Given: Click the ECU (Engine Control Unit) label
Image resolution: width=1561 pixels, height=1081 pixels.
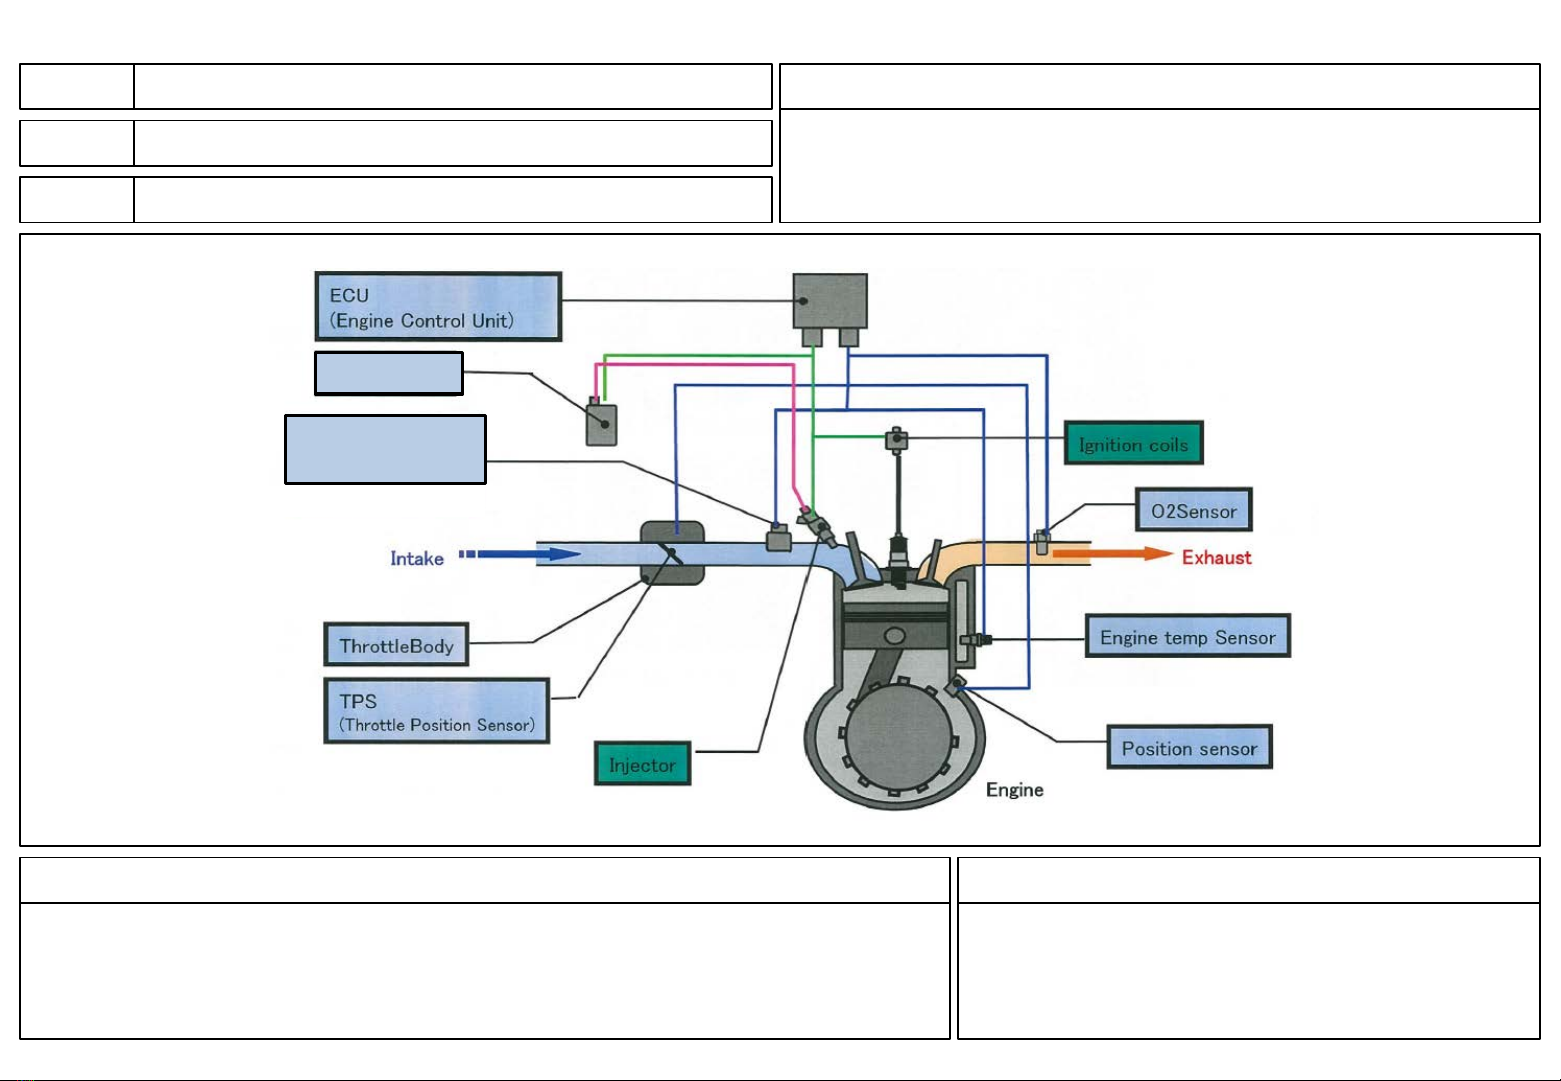Looking at the screenshot, I should (438, 307).
